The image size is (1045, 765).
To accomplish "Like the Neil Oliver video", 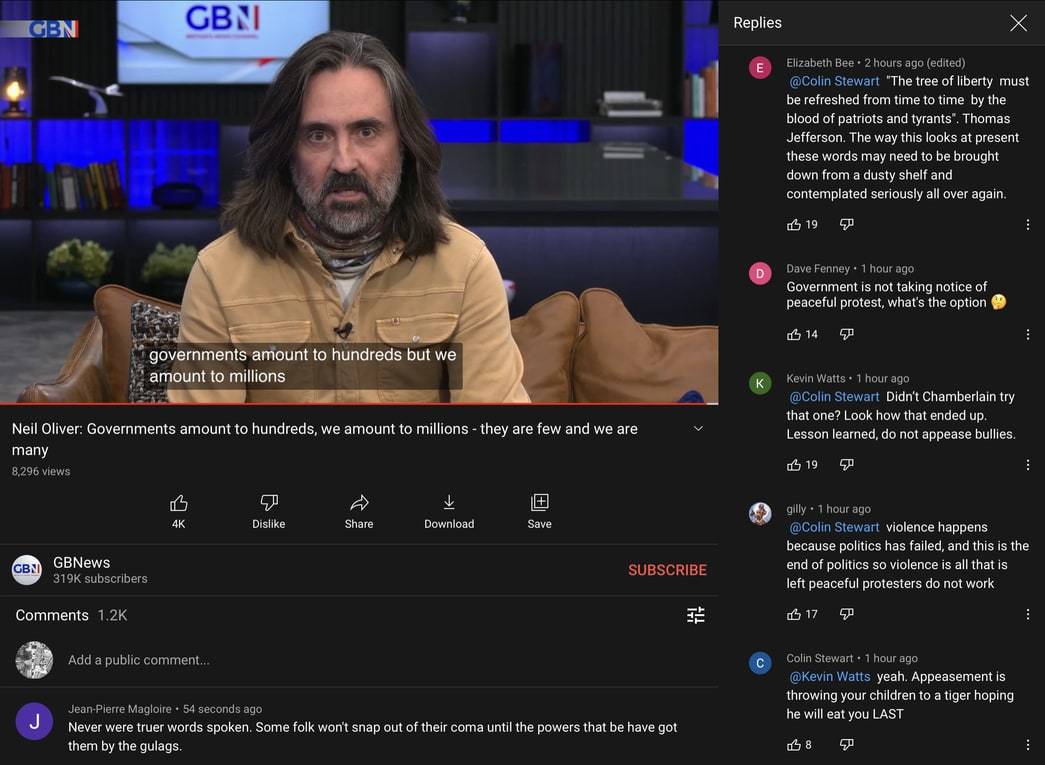I will (178, 503).
